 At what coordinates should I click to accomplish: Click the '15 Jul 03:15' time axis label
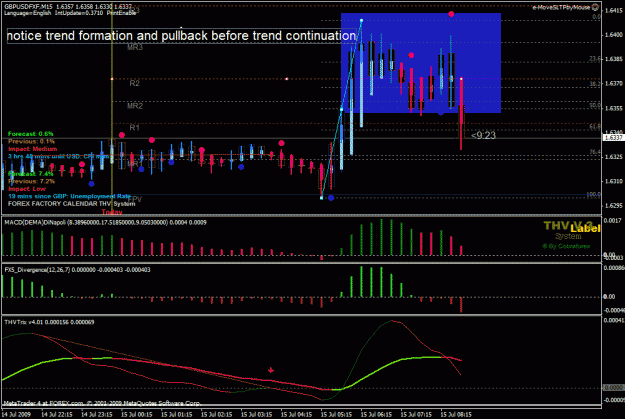click(x=256, y=415)
